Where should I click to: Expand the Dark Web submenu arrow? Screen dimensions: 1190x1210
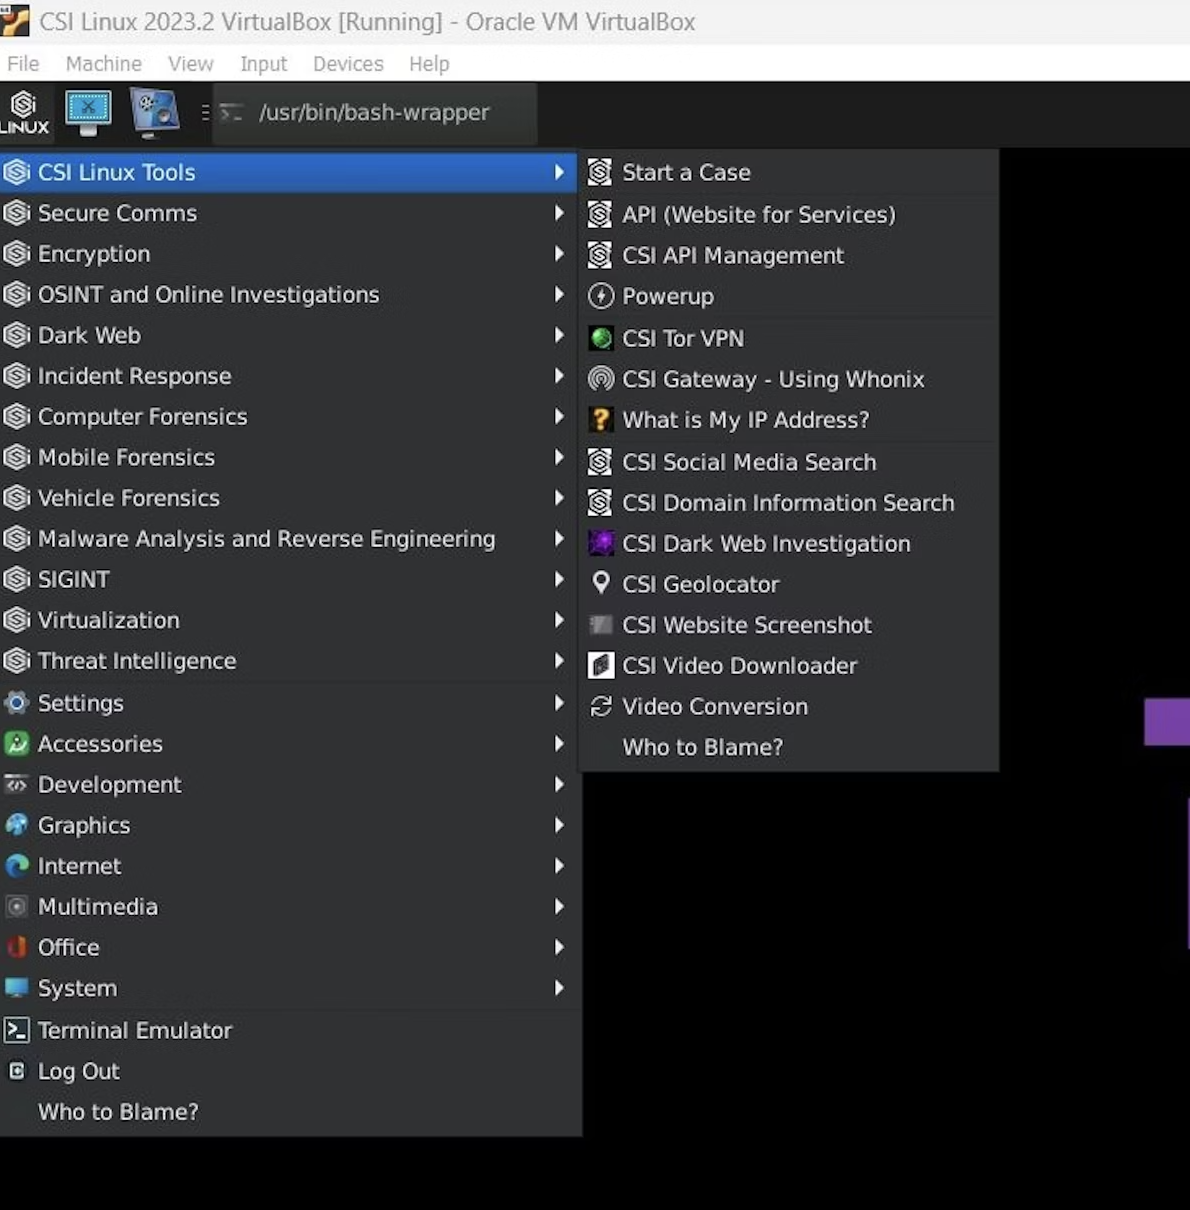tap(559, 335)
